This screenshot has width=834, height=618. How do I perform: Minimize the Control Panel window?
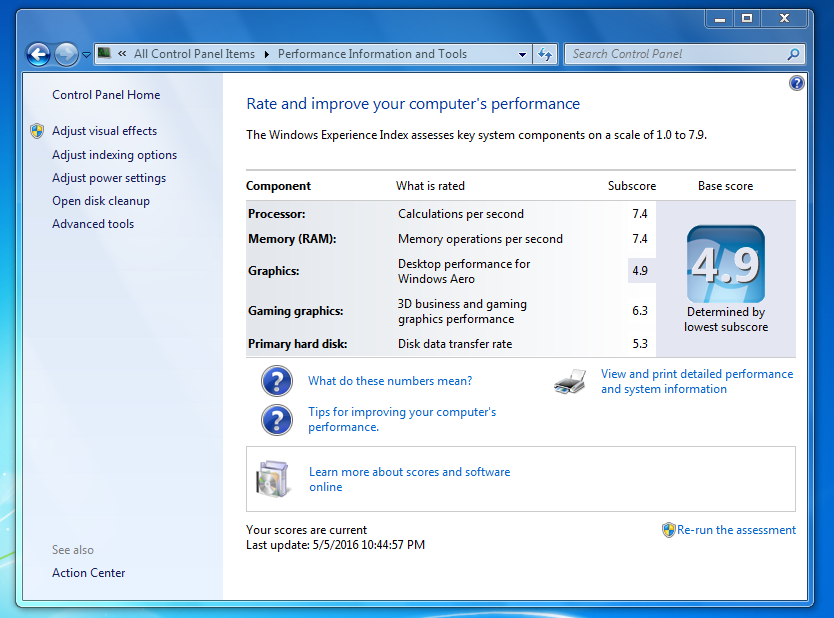[720, 19]
